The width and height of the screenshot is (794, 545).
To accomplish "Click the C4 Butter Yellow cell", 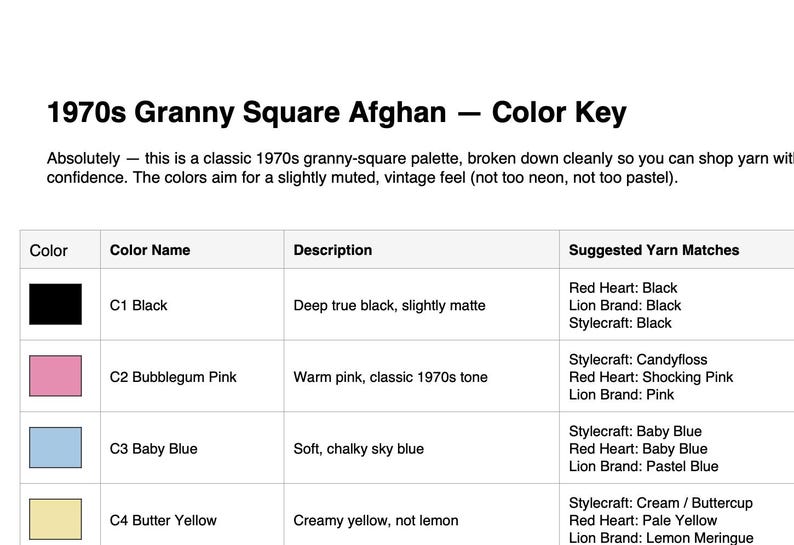I will (x=163, y=520).
